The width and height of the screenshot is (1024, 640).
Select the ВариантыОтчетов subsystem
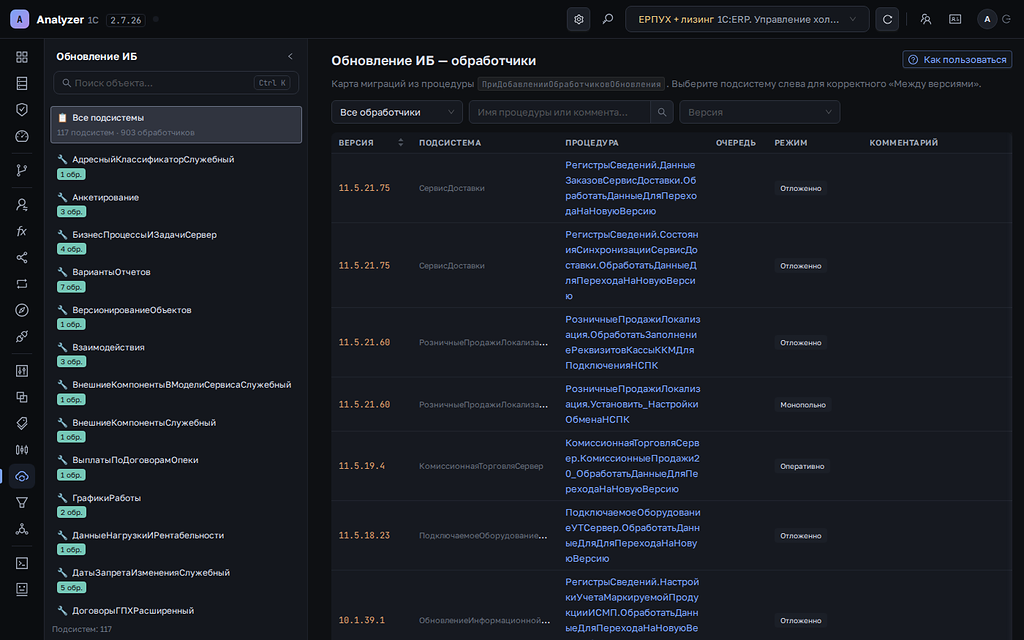pos(176,279)
